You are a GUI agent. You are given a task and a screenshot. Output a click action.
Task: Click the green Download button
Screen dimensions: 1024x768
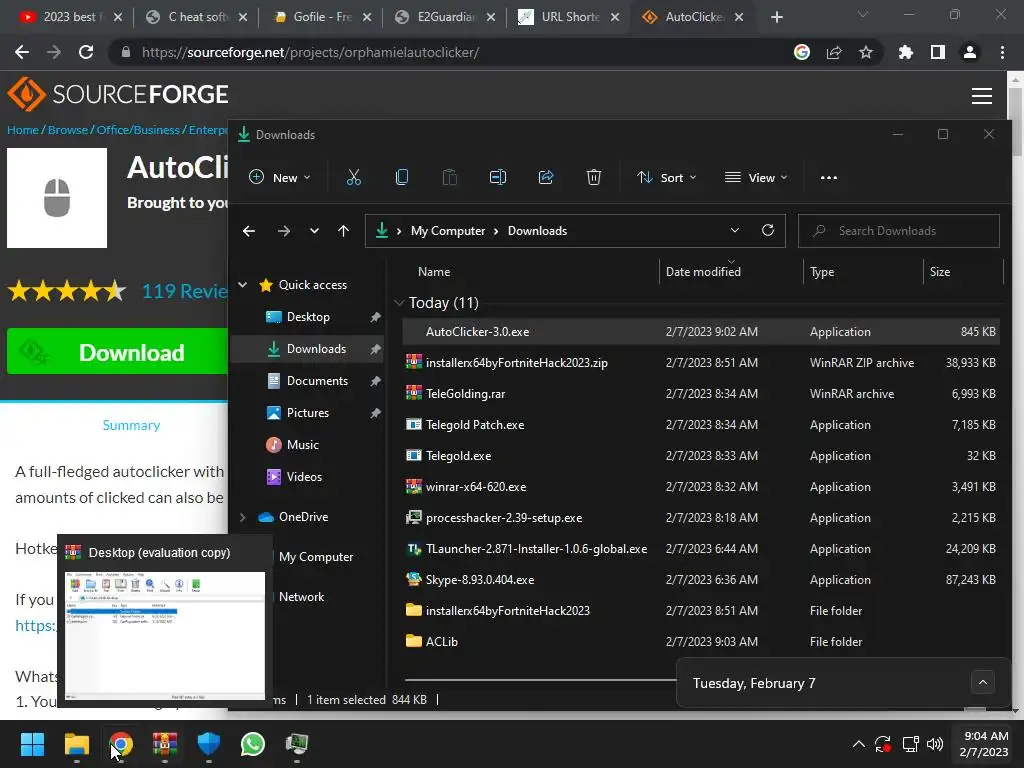117,351
